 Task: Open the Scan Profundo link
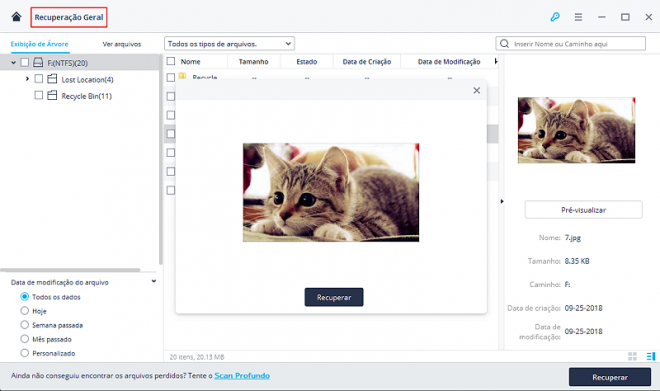pos(242,375)
